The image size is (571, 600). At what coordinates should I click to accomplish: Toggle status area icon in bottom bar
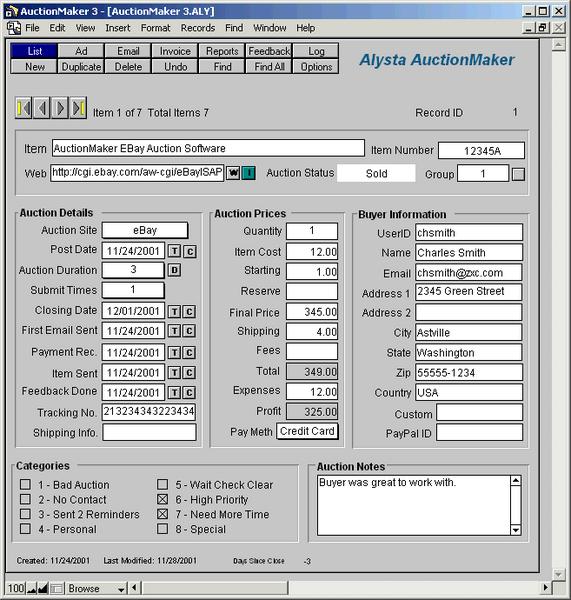click(57, 588)
